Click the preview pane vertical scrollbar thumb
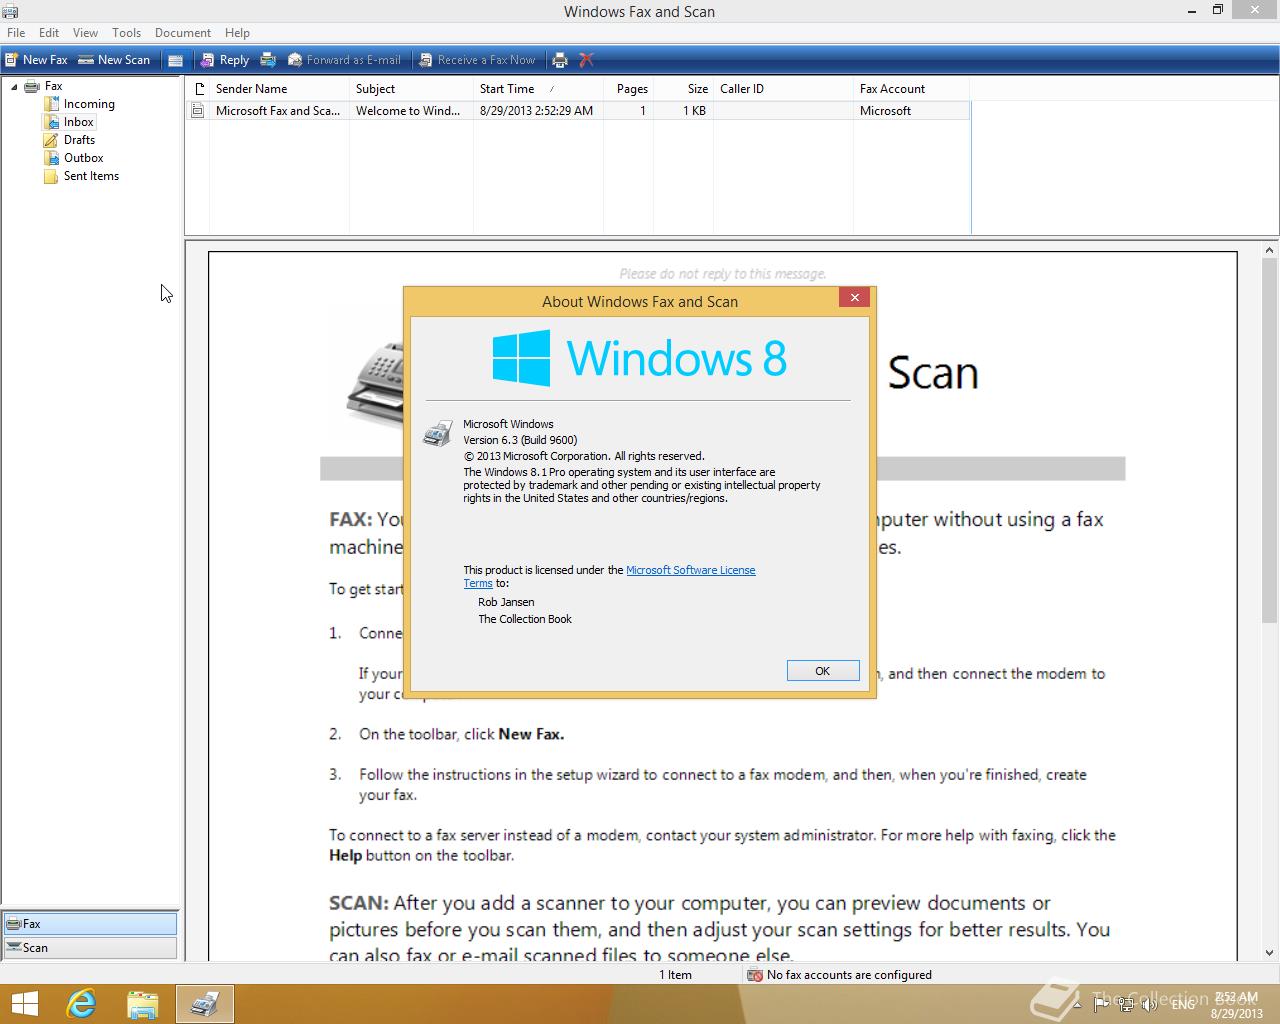Screen dimensions: 1280x1024 pos(1270,442)
